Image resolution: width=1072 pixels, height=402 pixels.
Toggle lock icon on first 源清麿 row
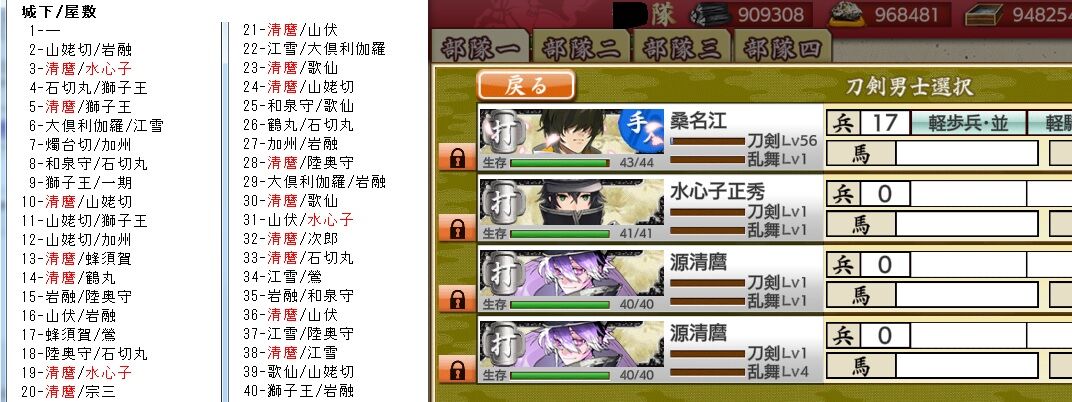(x=457, y=299)
